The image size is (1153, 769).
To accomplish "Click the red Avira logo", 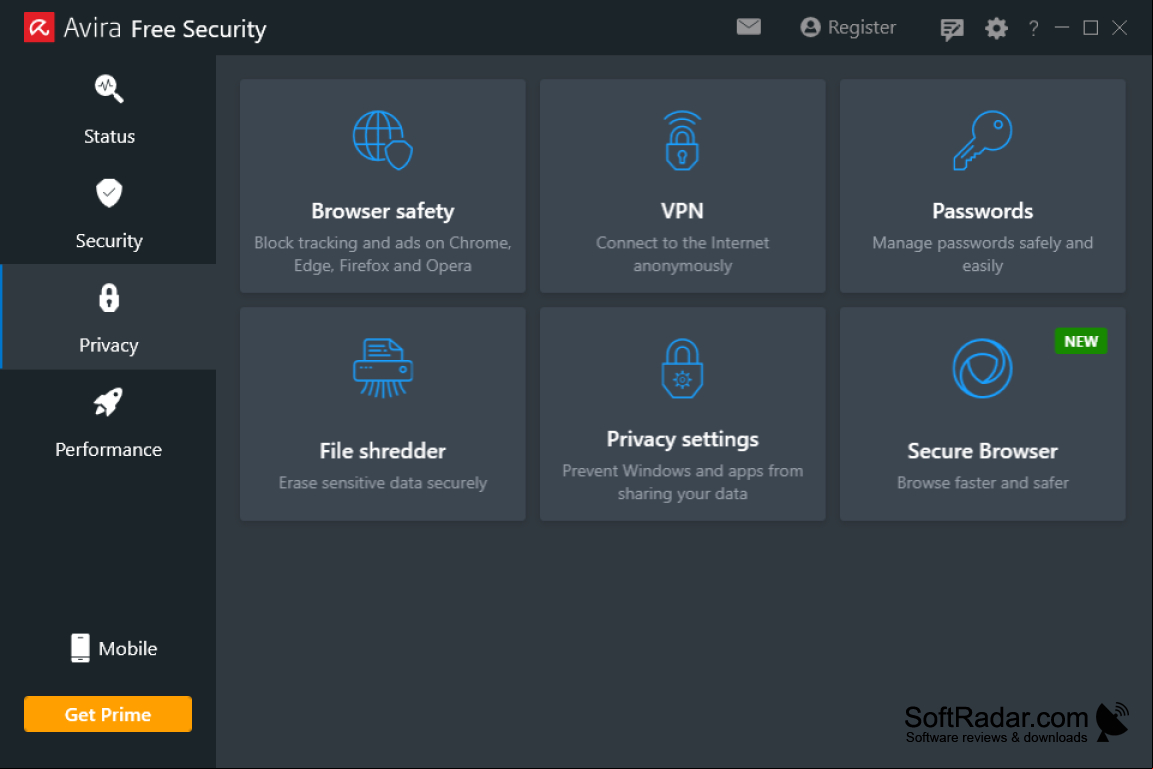I will click(x=39, y=28).
